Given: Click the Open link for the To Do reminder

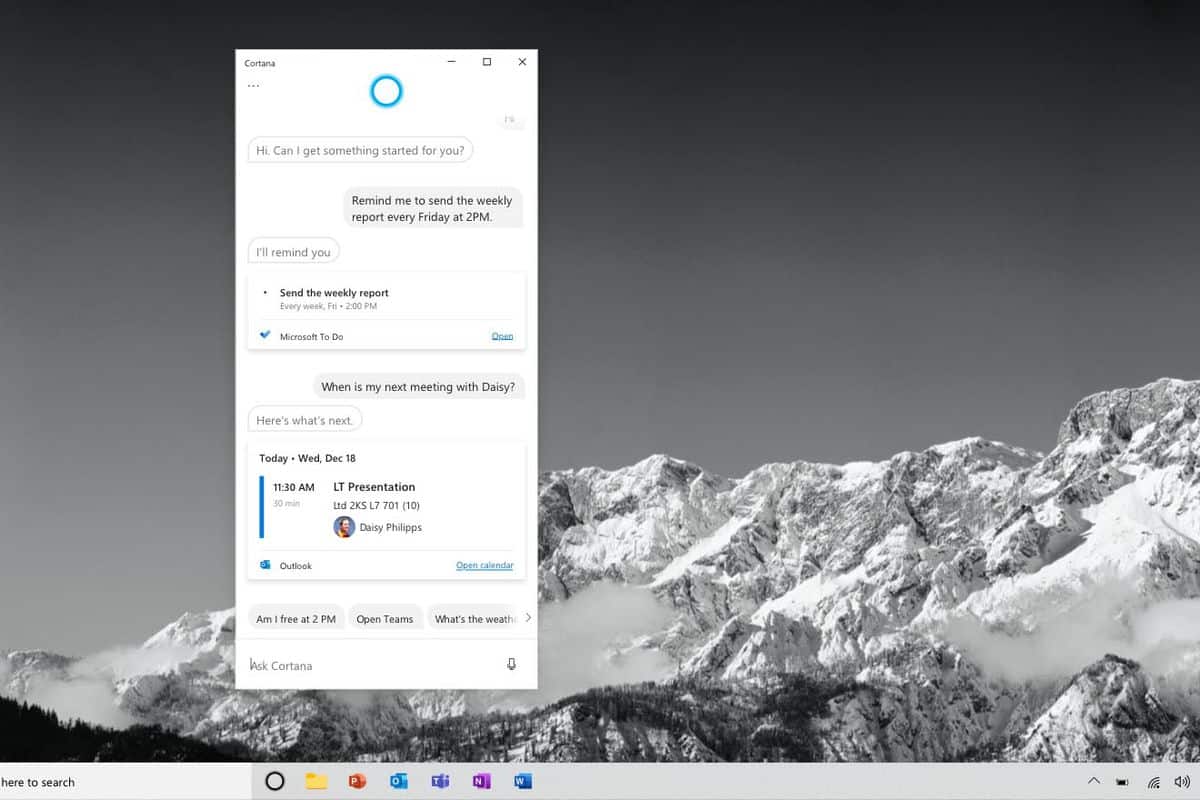Looking at the screenshot, I should coord(502,336).
